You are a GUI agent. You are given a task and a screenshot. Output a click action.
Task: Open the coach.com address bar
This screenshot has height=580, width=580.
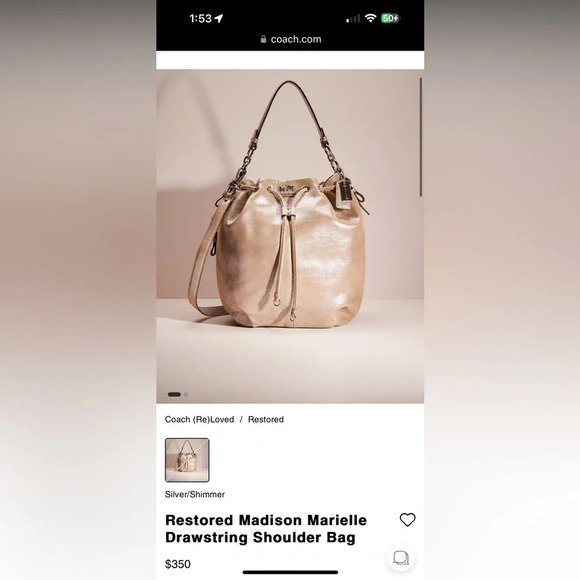[290, 39]
